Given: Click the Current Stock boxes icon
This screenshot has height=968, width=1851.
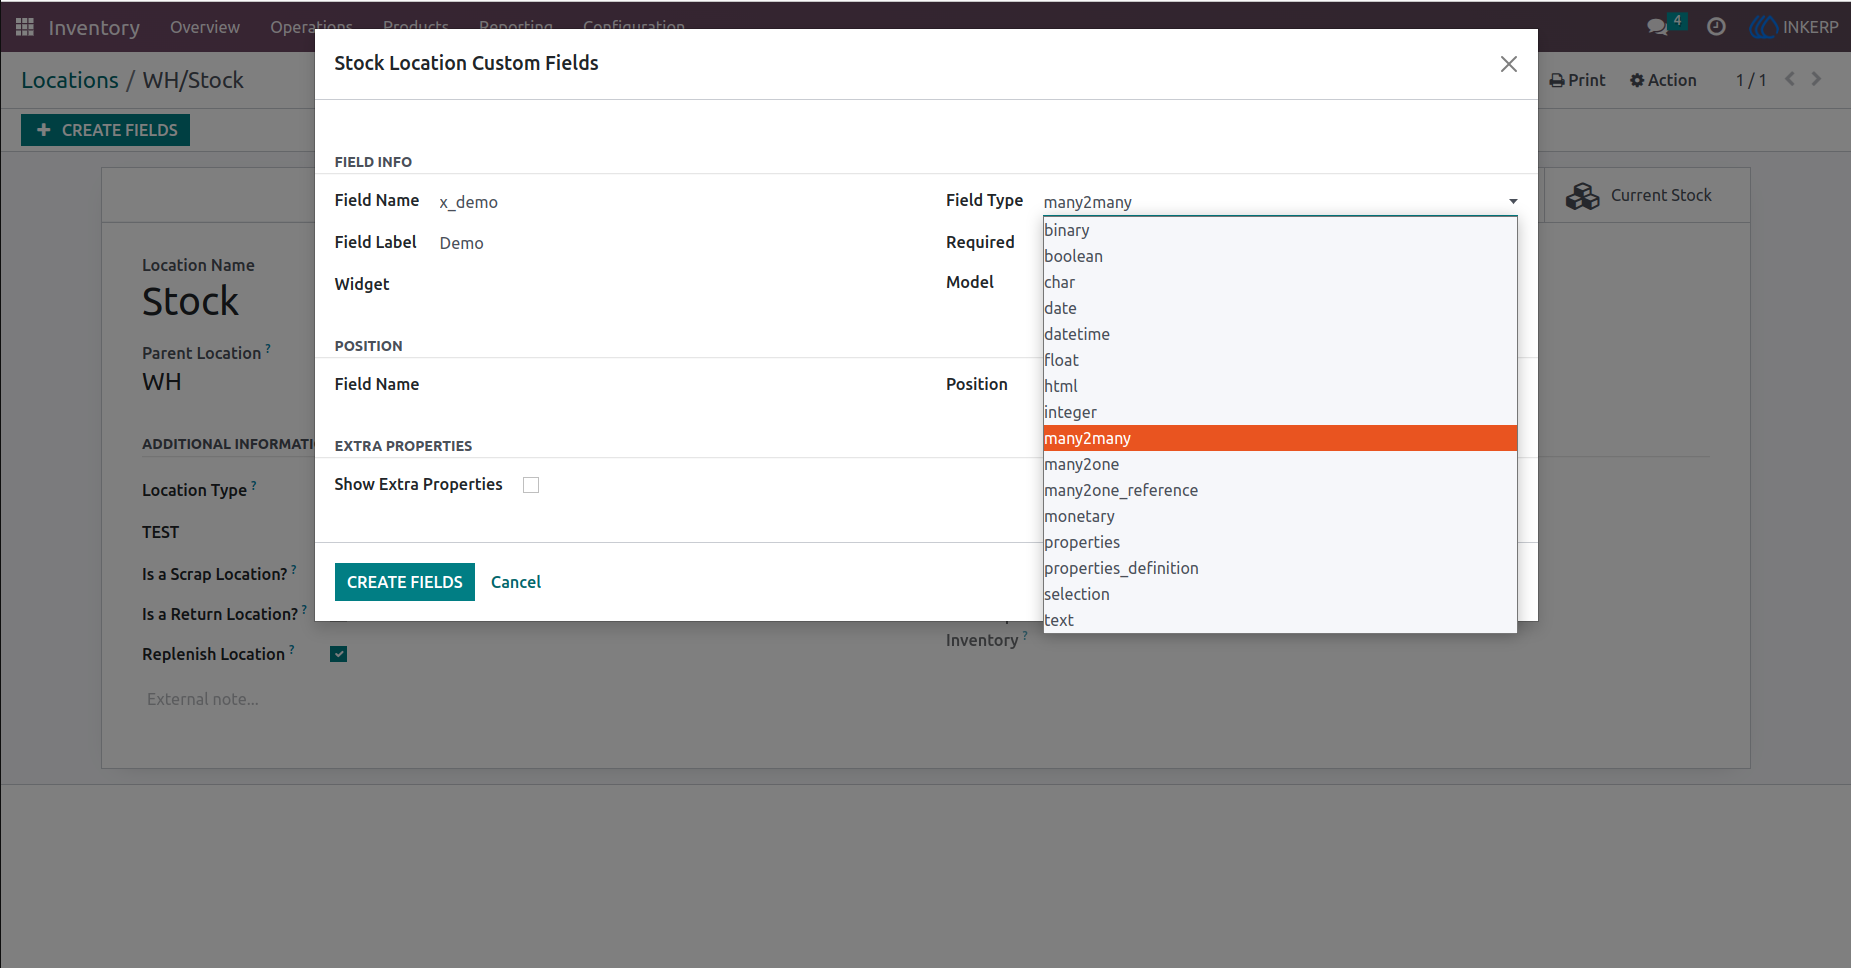Looking at the screenshot, I should point(1582,196).
